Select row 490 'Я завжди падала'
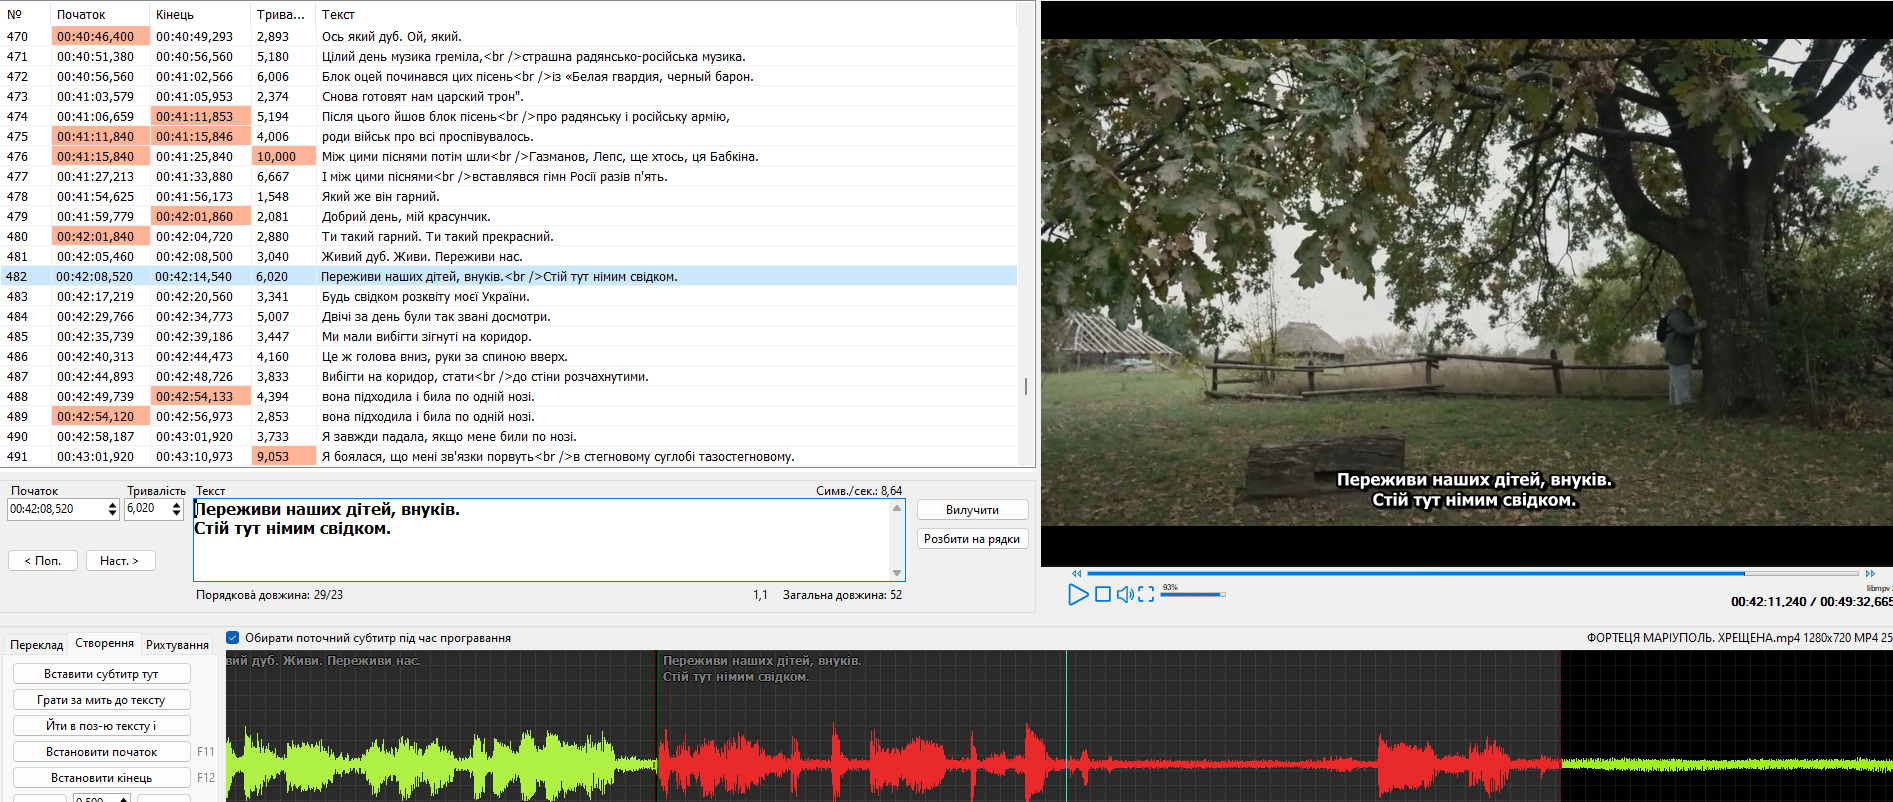The height and width of the screenshot is (802, 1893). point(509,436)
